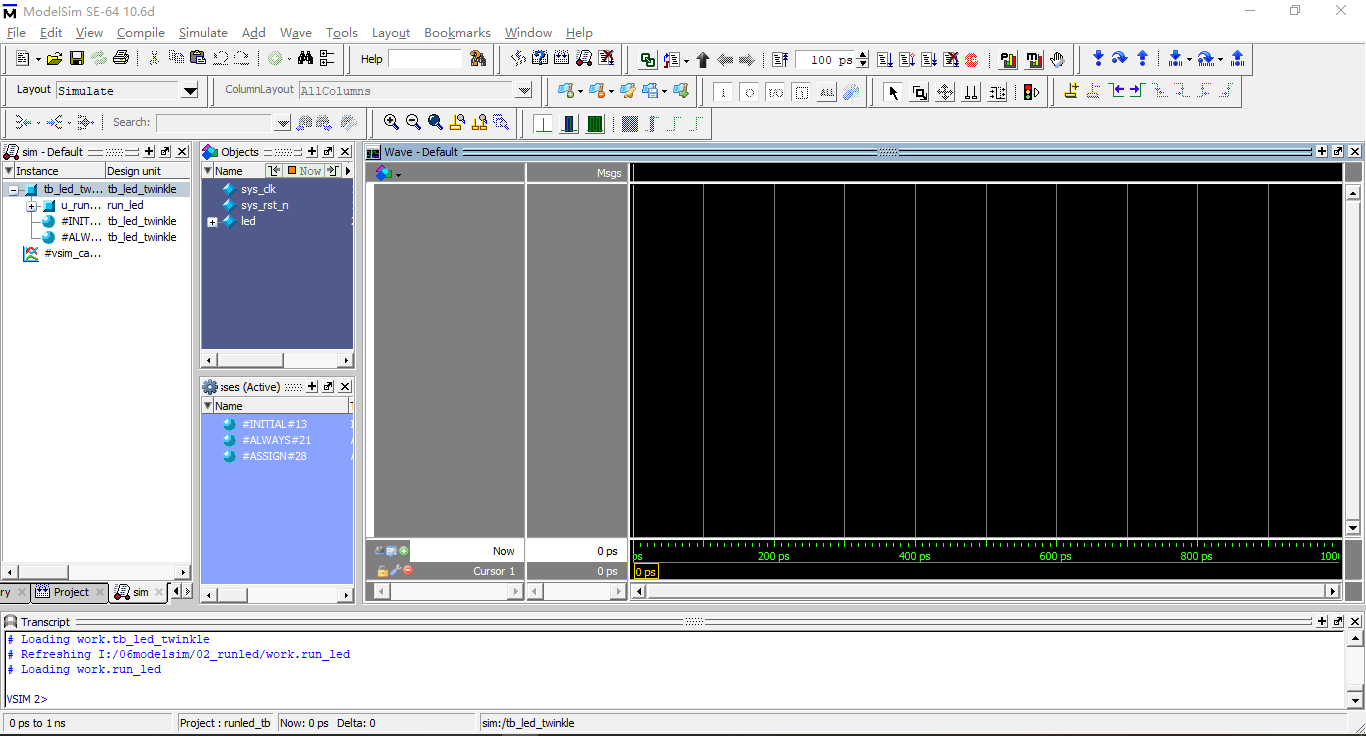Open the Layout Simulate dropdown
The image size is (1366, 736).
pos(190,91)
